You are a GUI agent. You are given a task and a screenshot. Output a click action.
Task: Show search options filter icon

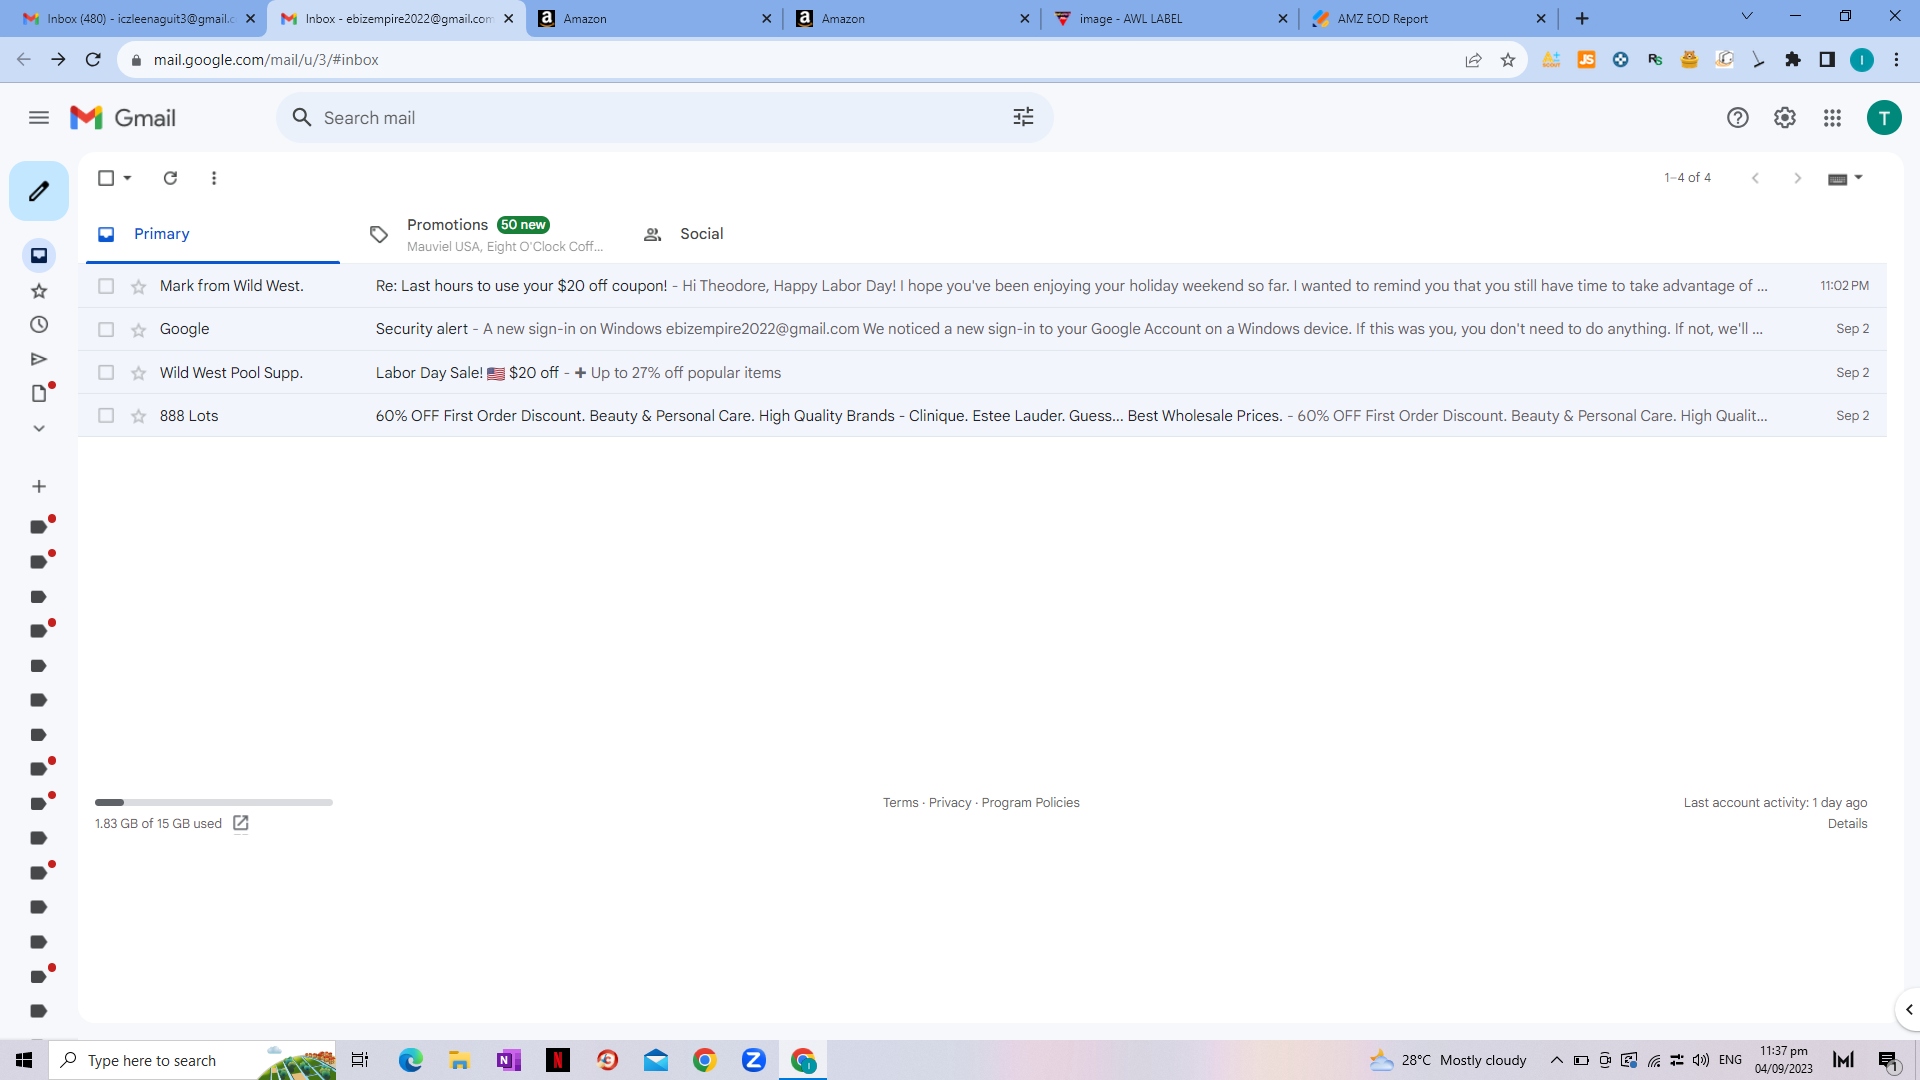coord(1023,118)
